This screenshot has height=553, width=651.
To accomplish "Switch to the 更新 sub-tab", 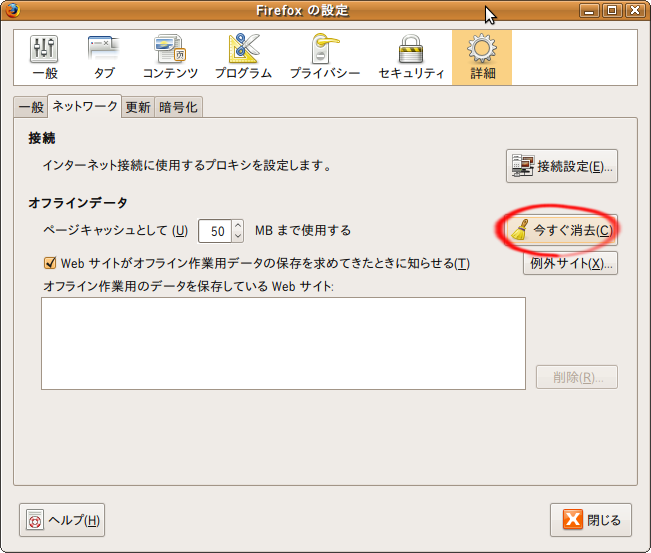I will tap(138, 107).
